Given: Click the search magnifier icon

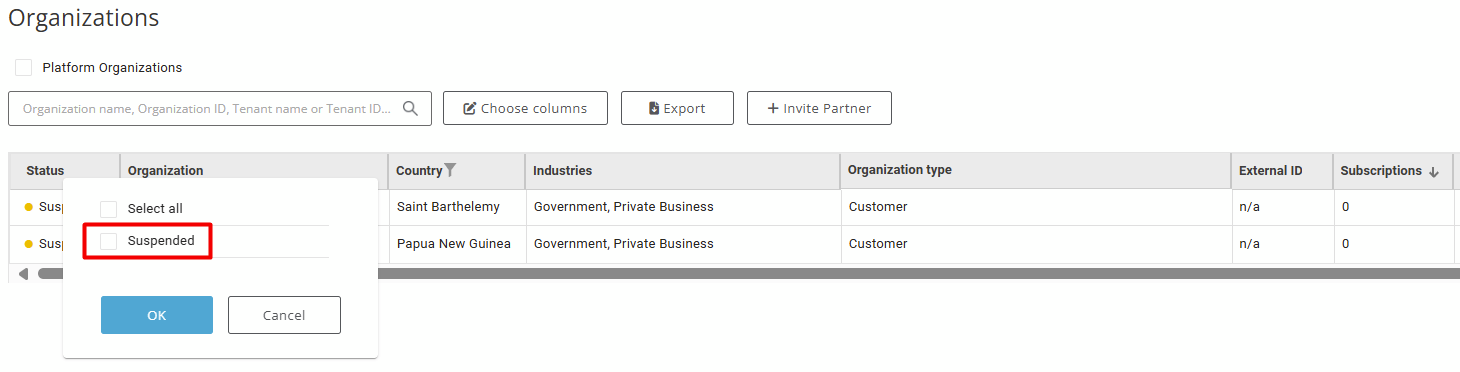Looking at the screenshot, I should coord(410,109).
